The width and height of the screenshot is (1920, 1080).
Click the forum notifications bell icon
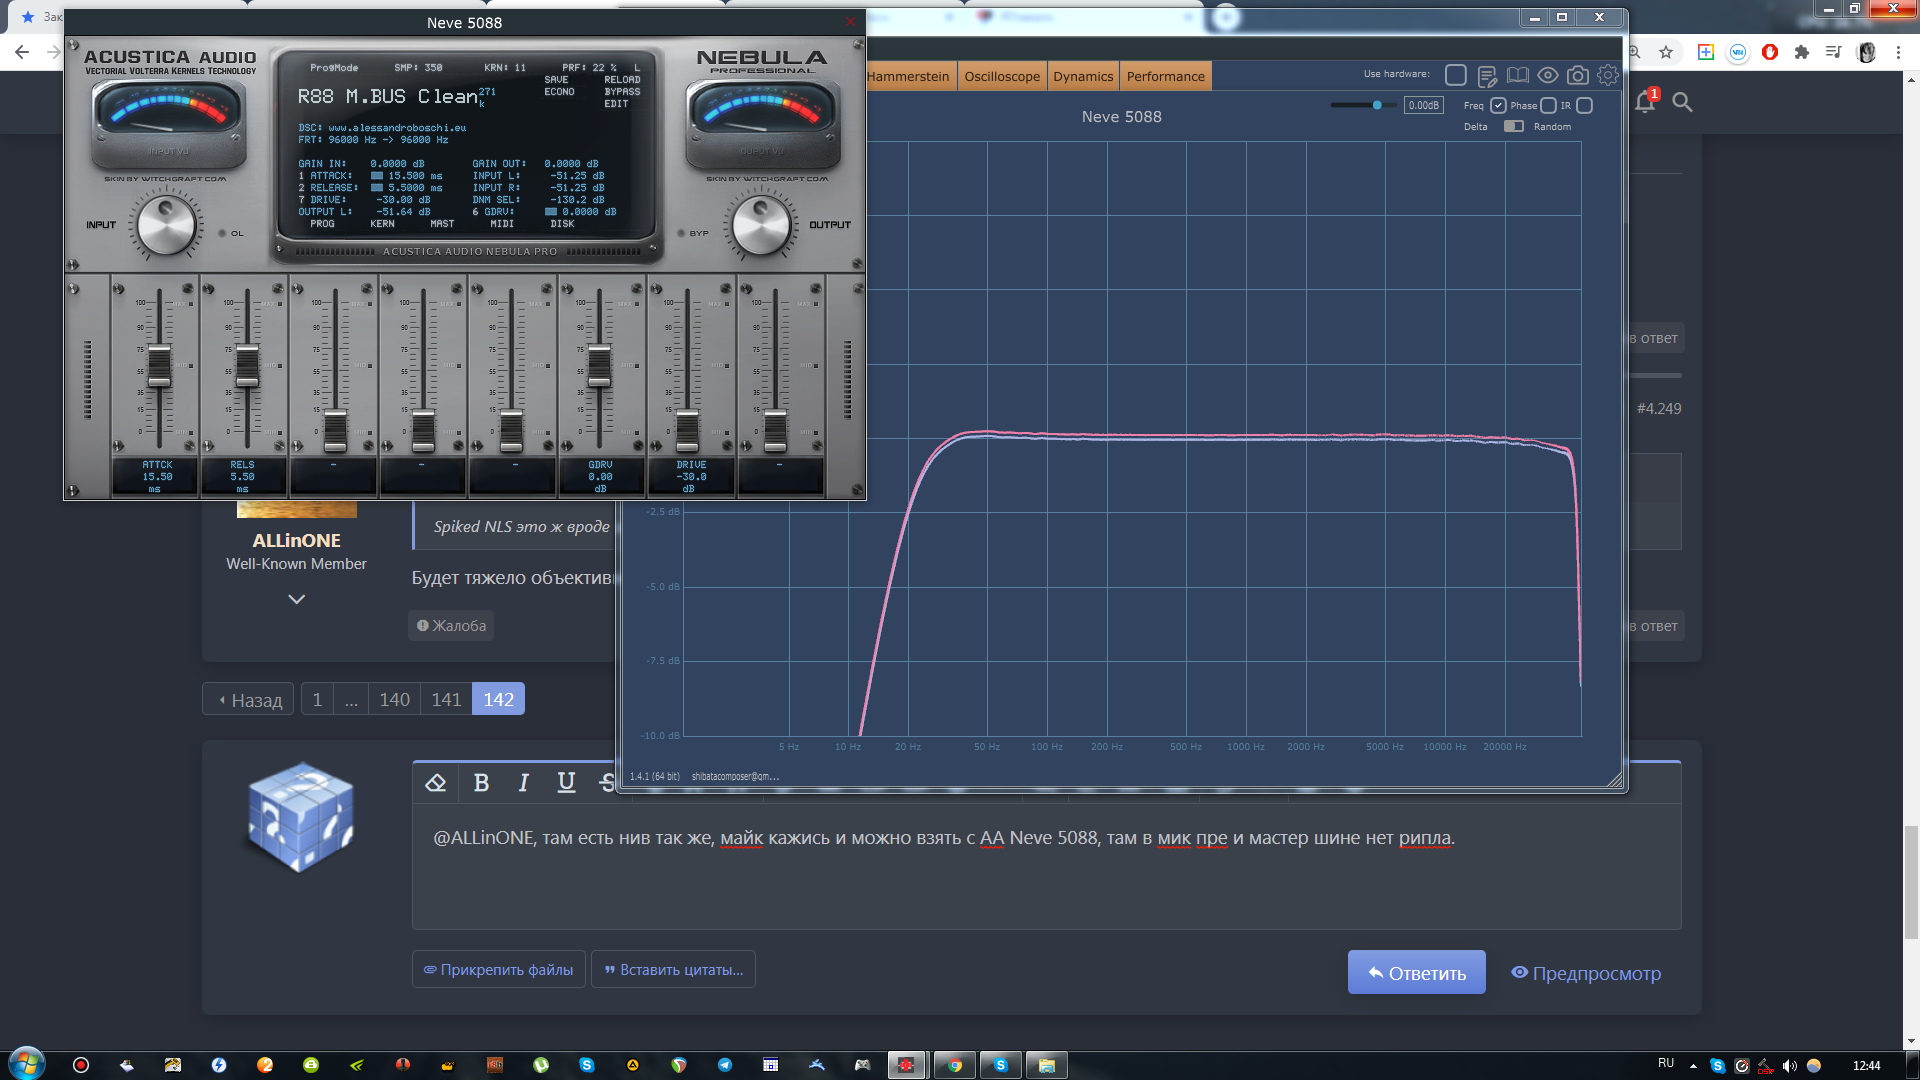click(x=1644, y=102)
